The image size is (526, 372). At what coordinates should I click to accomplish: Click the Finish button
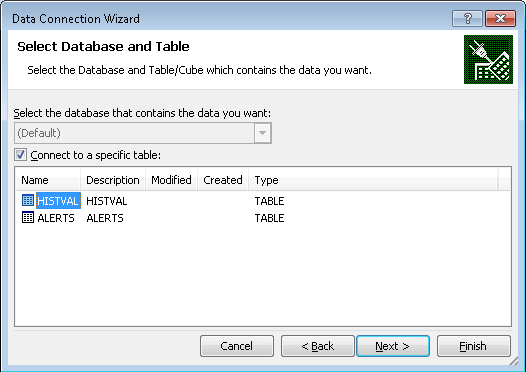(x=474, y=346)
